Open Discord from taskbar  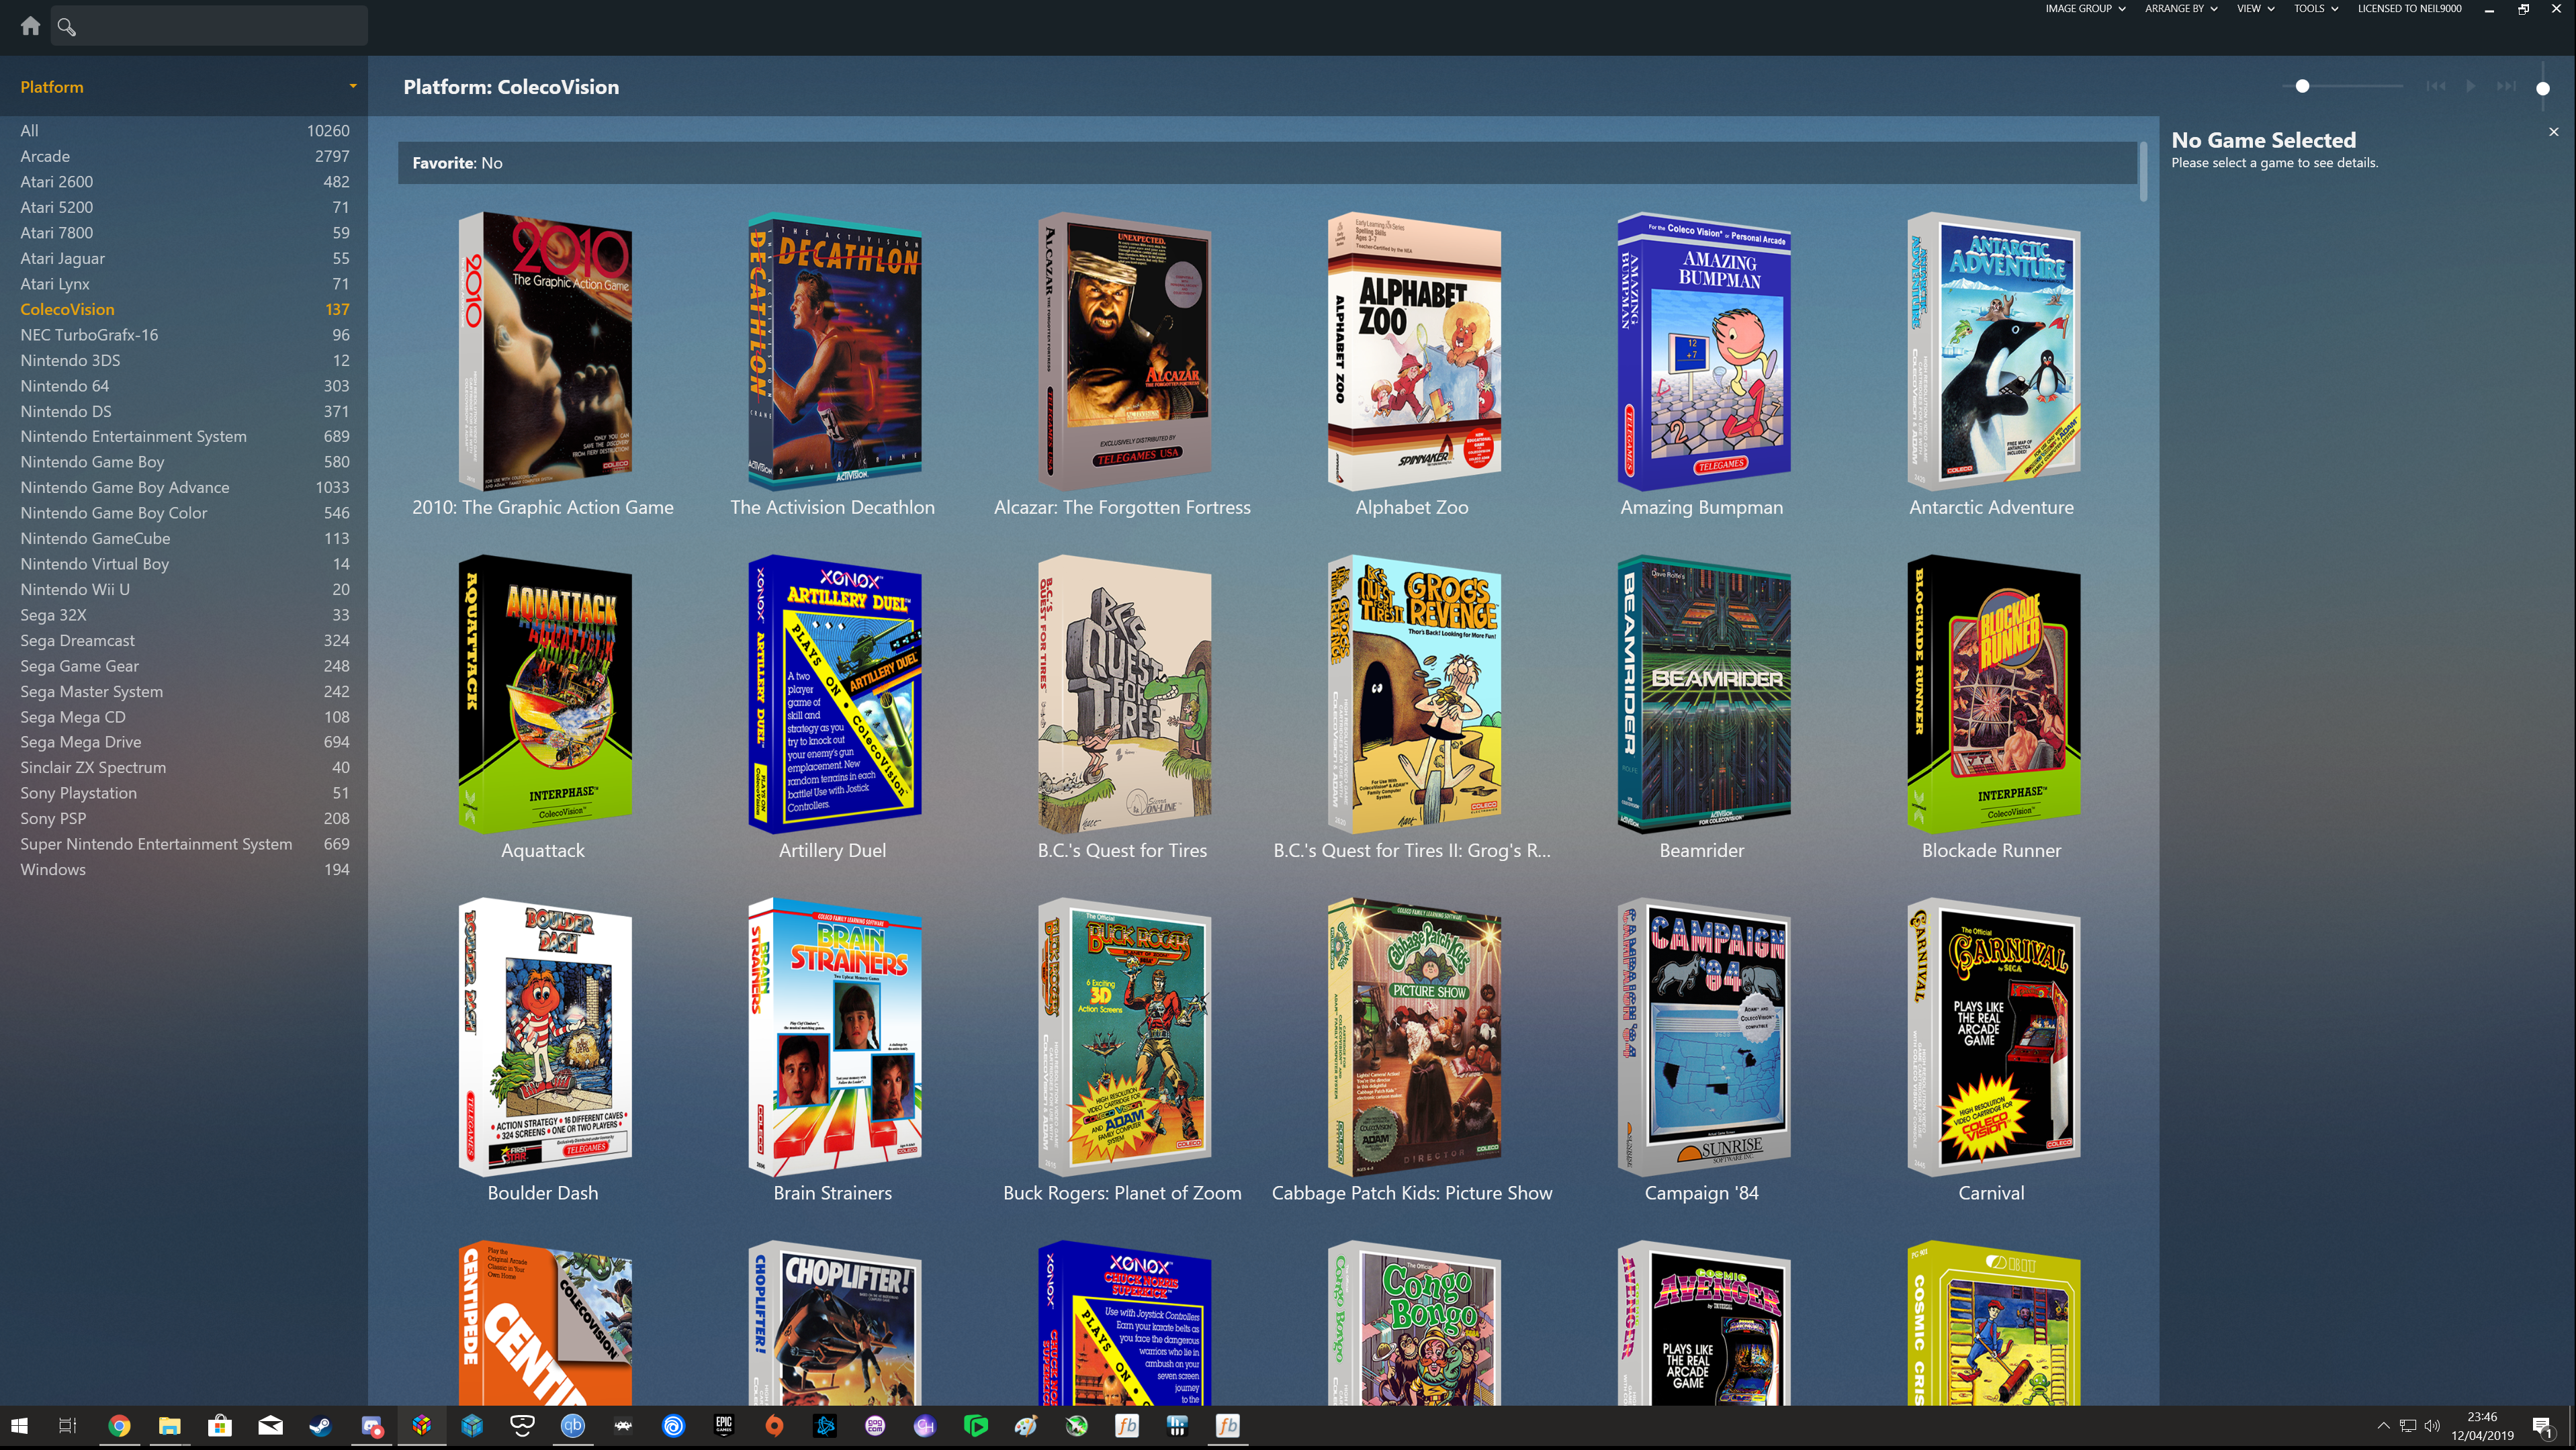pos(371,1426)
